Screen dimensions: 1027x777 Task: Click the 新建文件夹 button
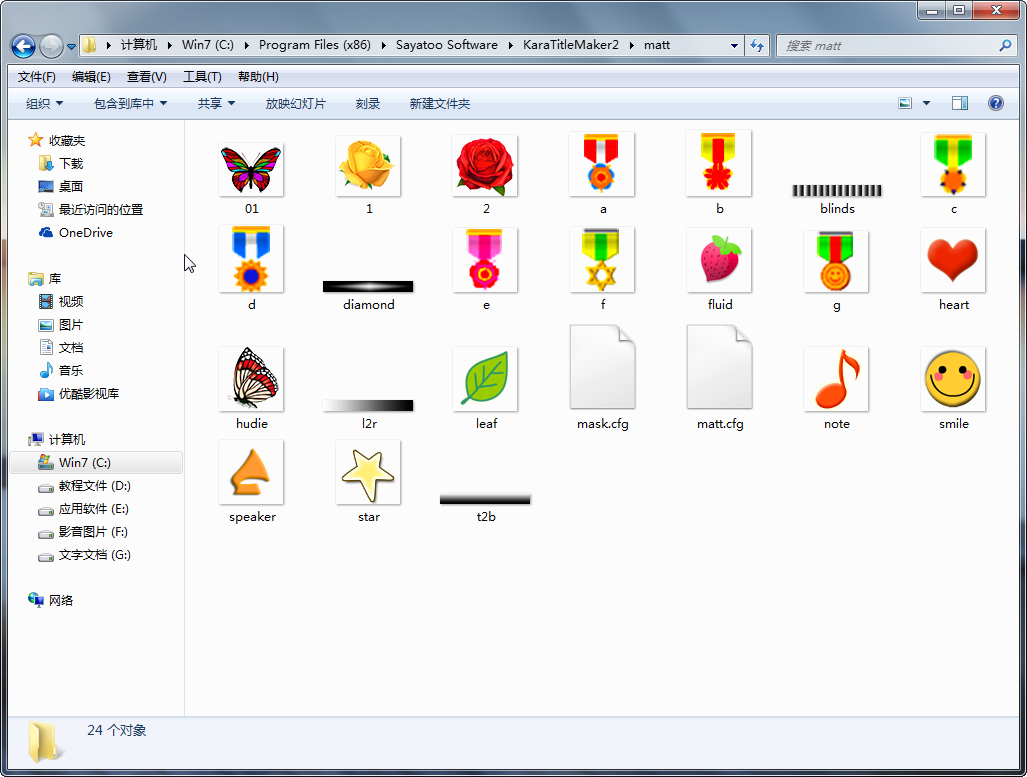[439, 104]
